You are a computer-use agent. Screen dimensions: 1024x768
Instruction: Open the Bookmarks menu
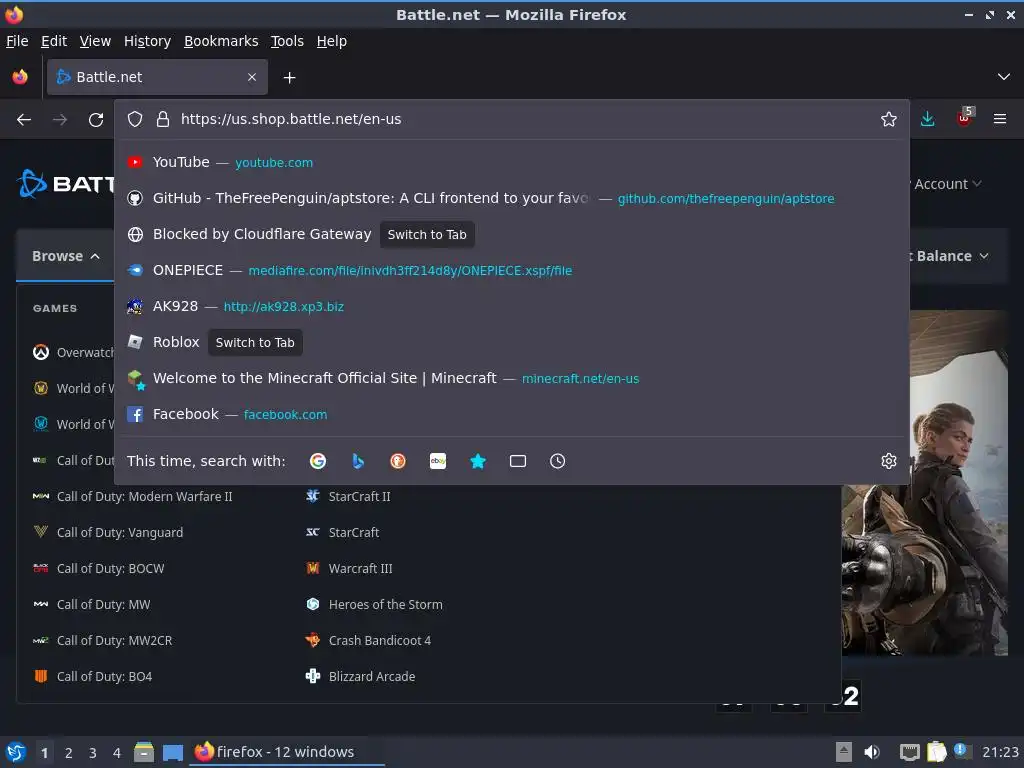(221, 41)
